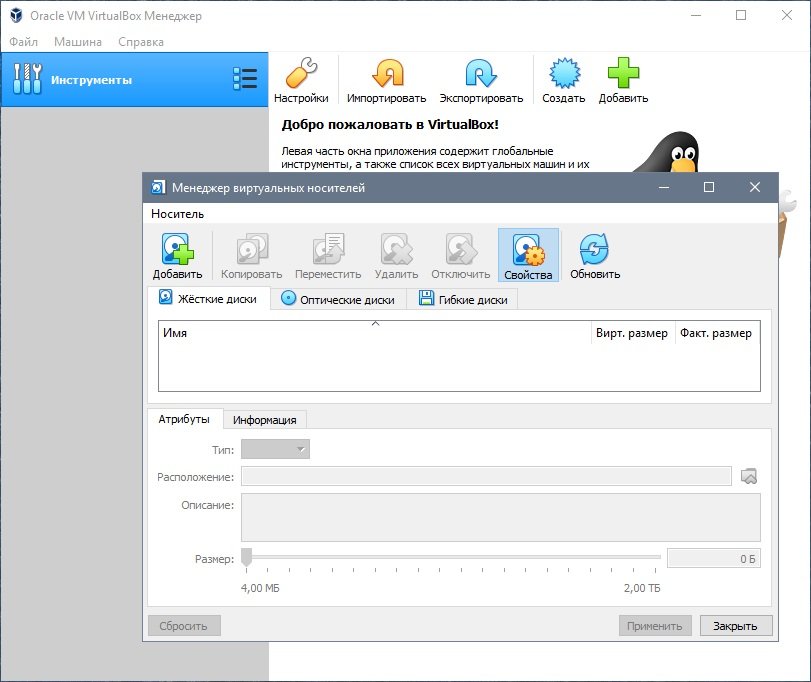Click the Description (Описание) text field

click(x=500, y=517)
